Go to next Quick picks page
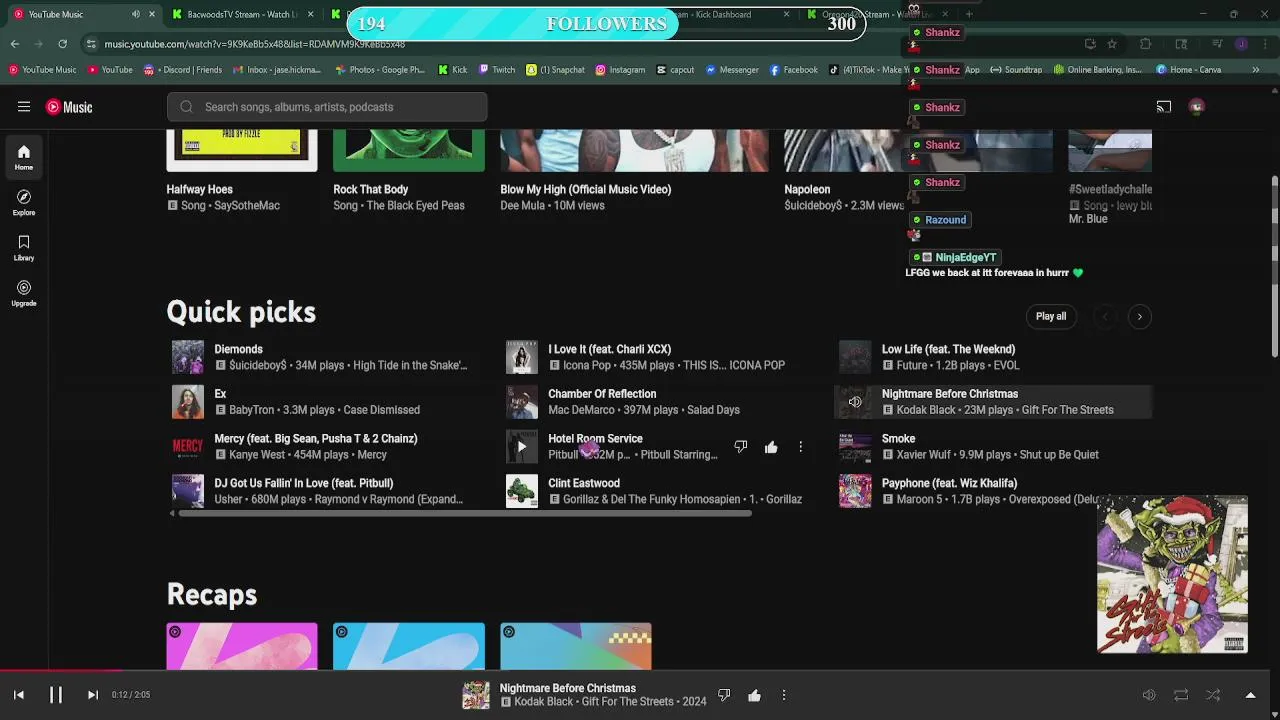 (1139, 316)
